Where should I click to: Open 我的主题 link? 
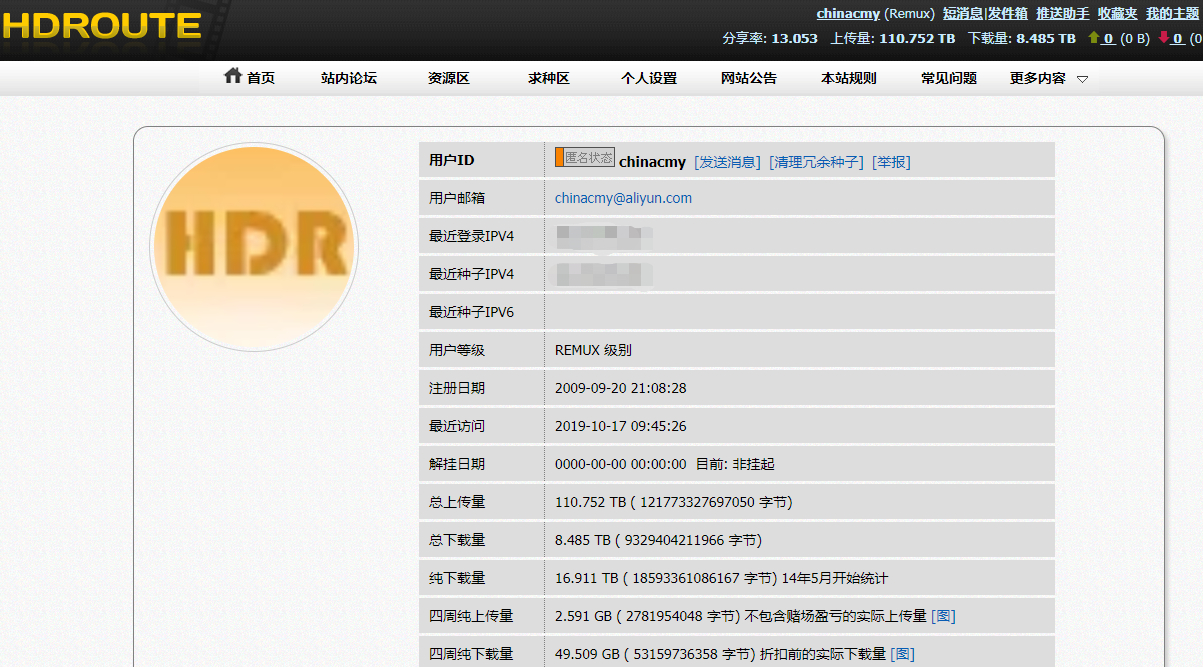pyautogui.click(x=1172, y=14)
